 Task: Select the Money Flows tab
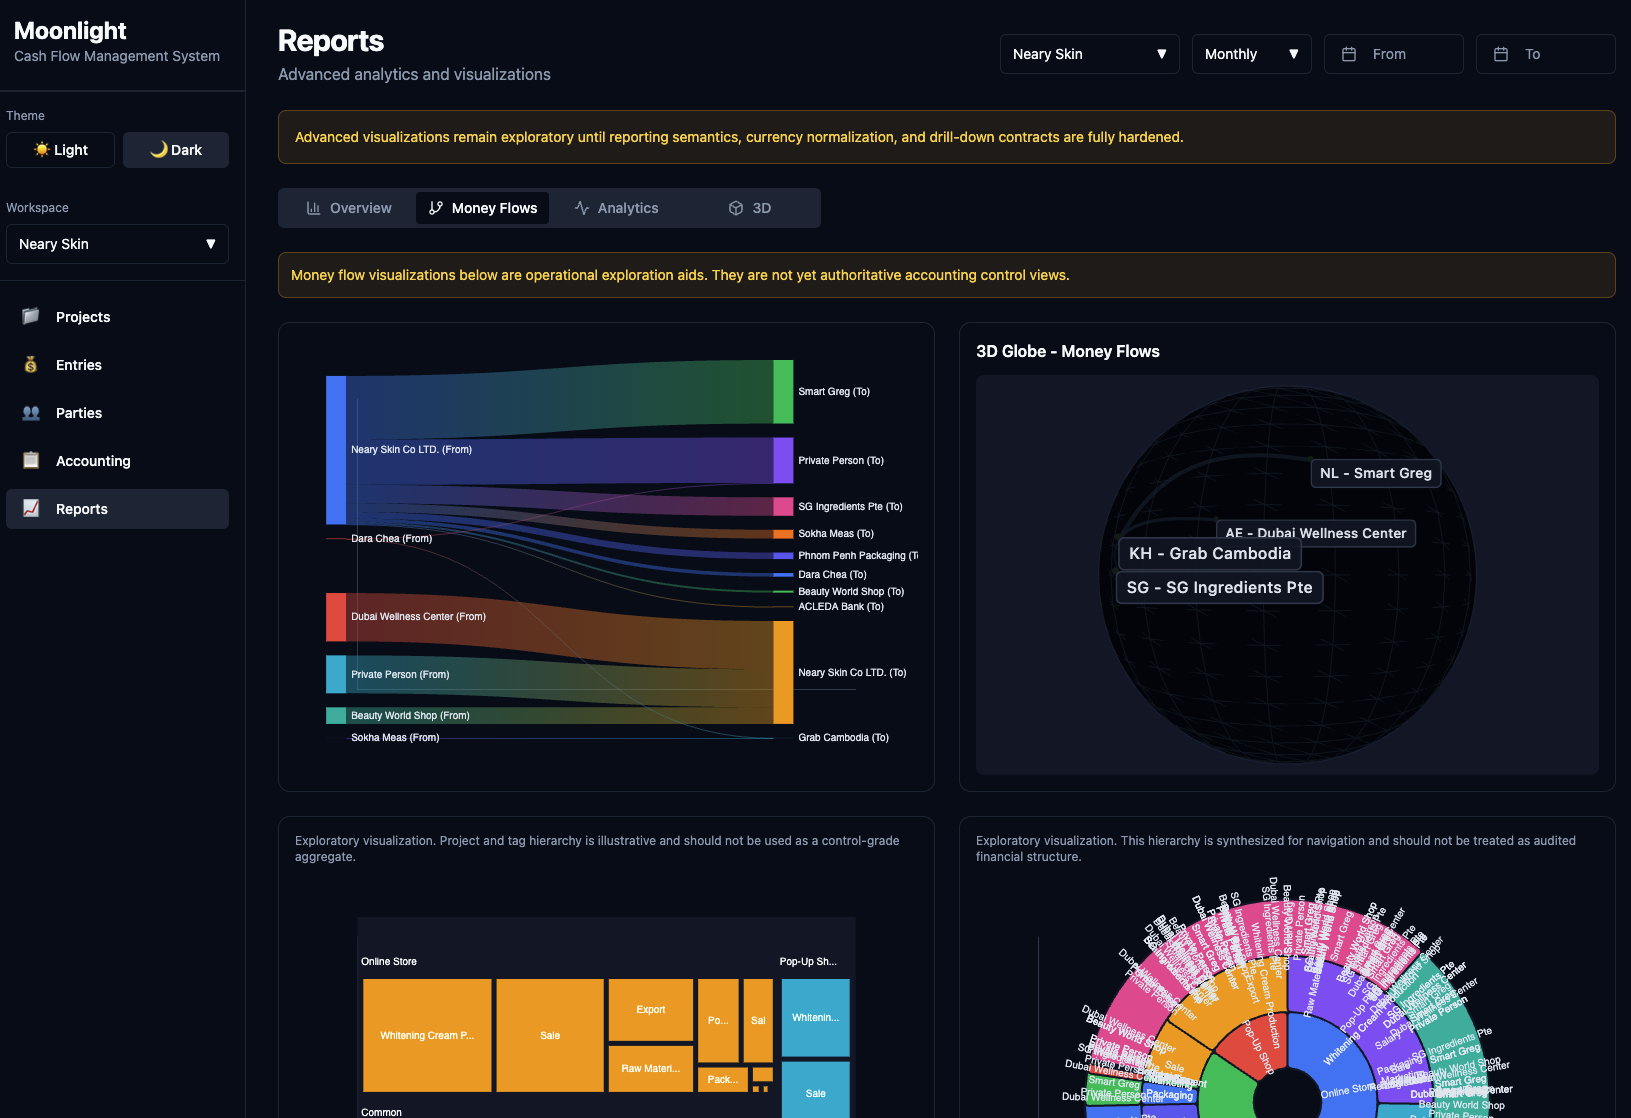(483, 208)
